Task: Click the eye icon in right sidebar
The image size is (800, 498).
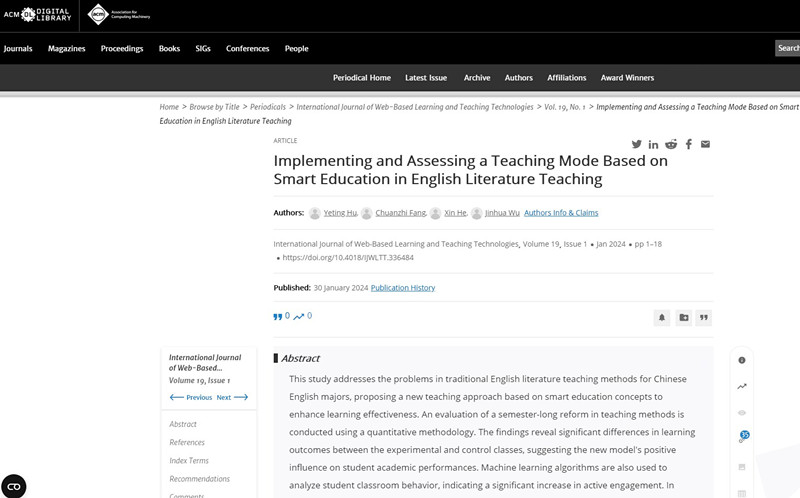Action: 742,413
